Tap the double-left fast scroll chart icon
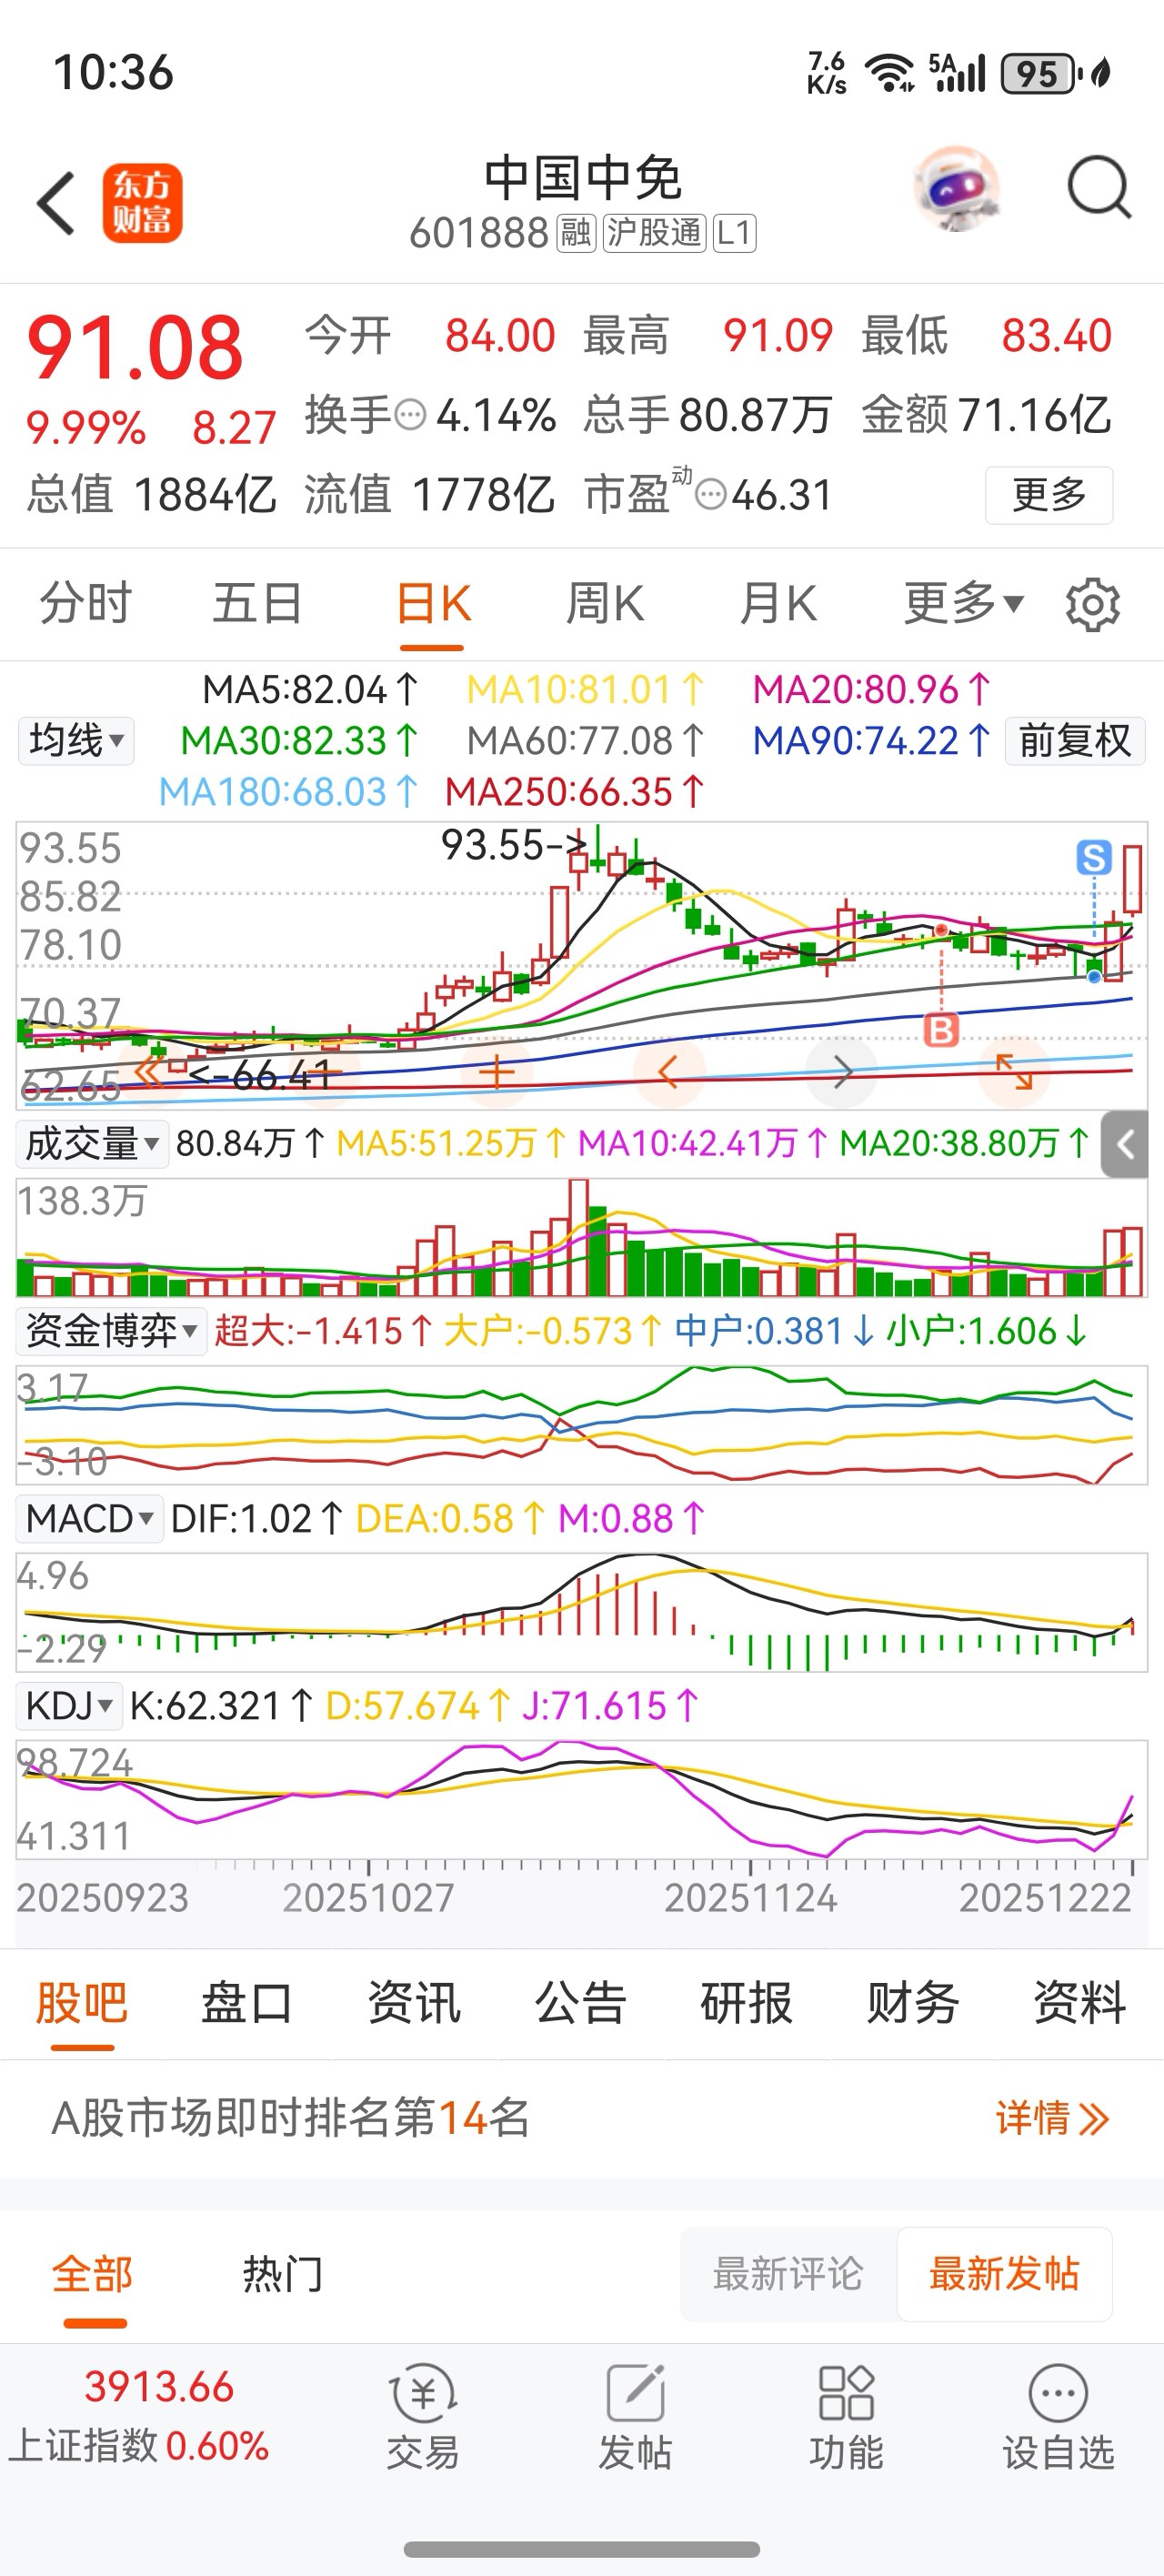 pyautogui.click(x=151, y=1073)
